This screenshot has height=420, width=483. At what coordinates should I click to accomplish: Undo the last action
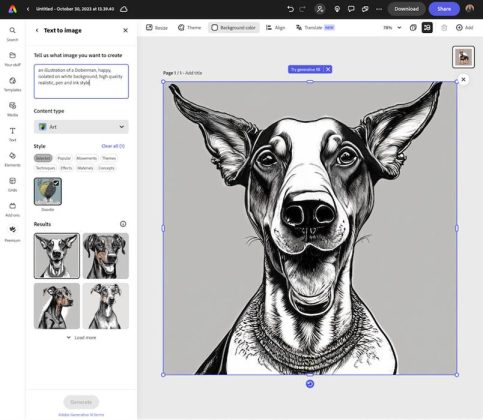(x=290, y=9)
